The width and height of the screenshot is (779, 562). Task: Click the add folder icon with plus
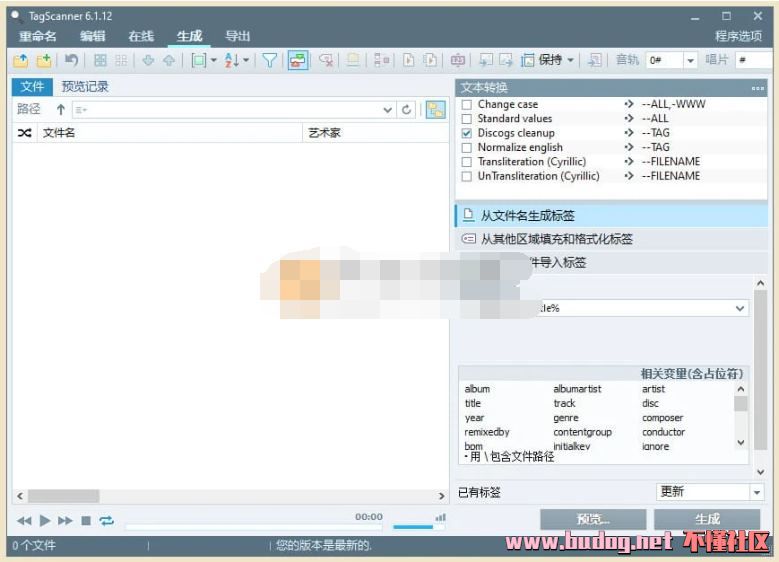(44, 61)
